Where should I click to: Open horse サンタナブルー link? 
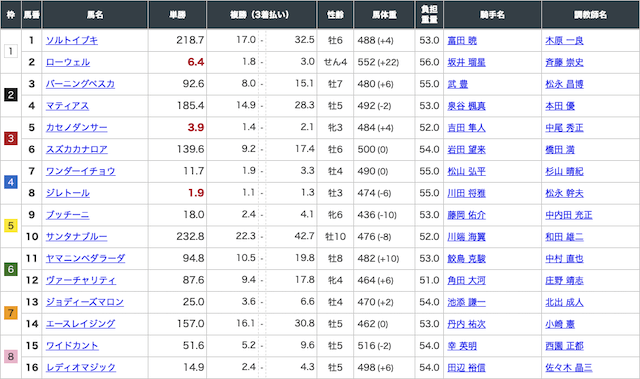pos(76,237)
